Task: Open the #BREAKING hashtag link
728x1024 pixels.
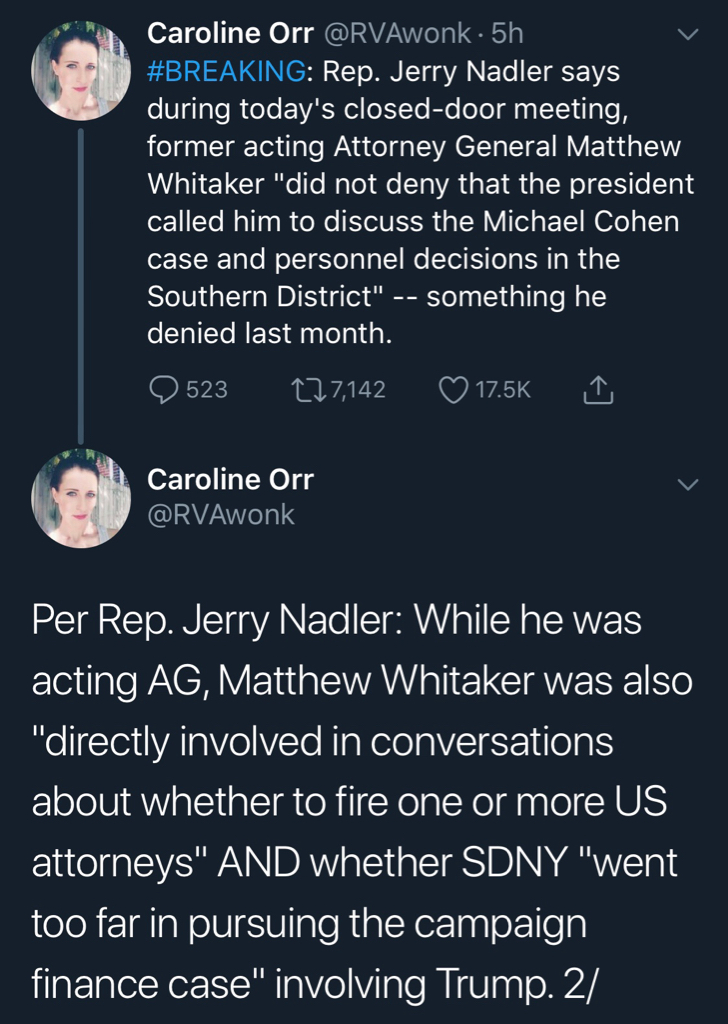Action: tap(225, 73)
